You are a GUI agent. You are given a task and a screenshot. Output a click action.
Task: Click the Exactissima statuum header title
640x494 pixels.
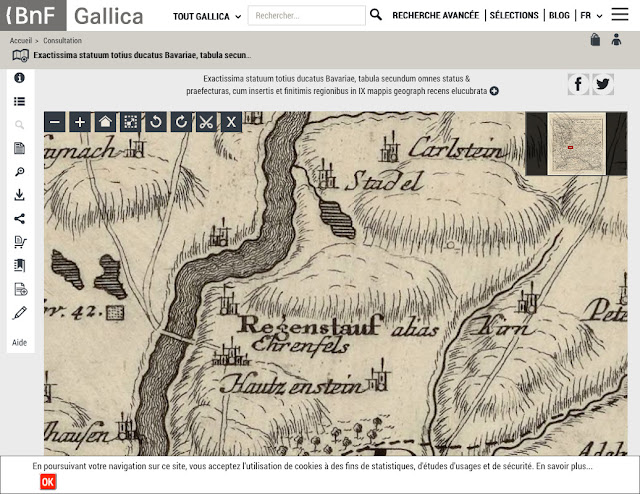(142, 55)
